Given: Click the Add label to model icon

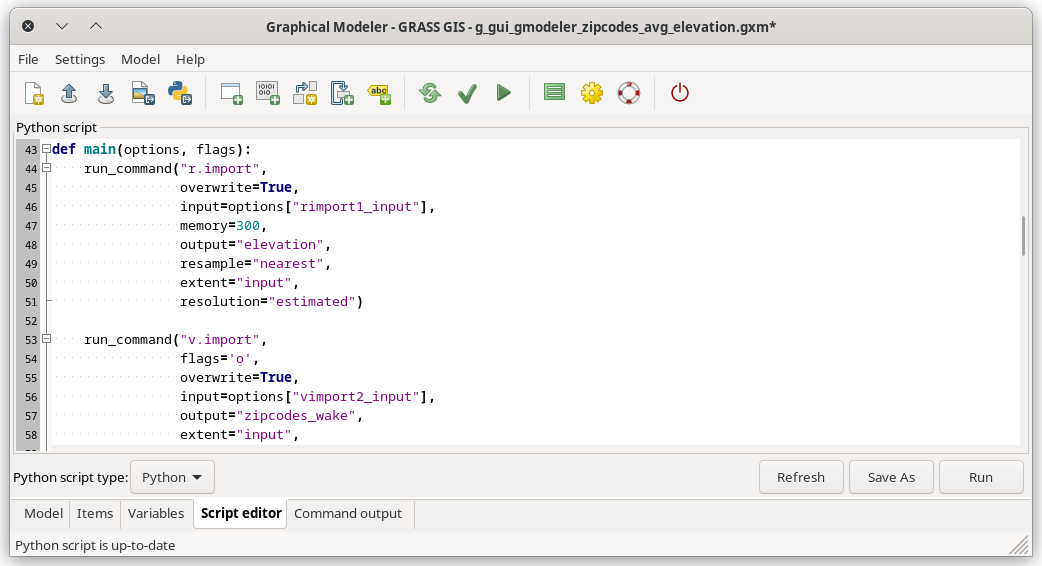Looking at the screenshot, I should pos(379,94).
